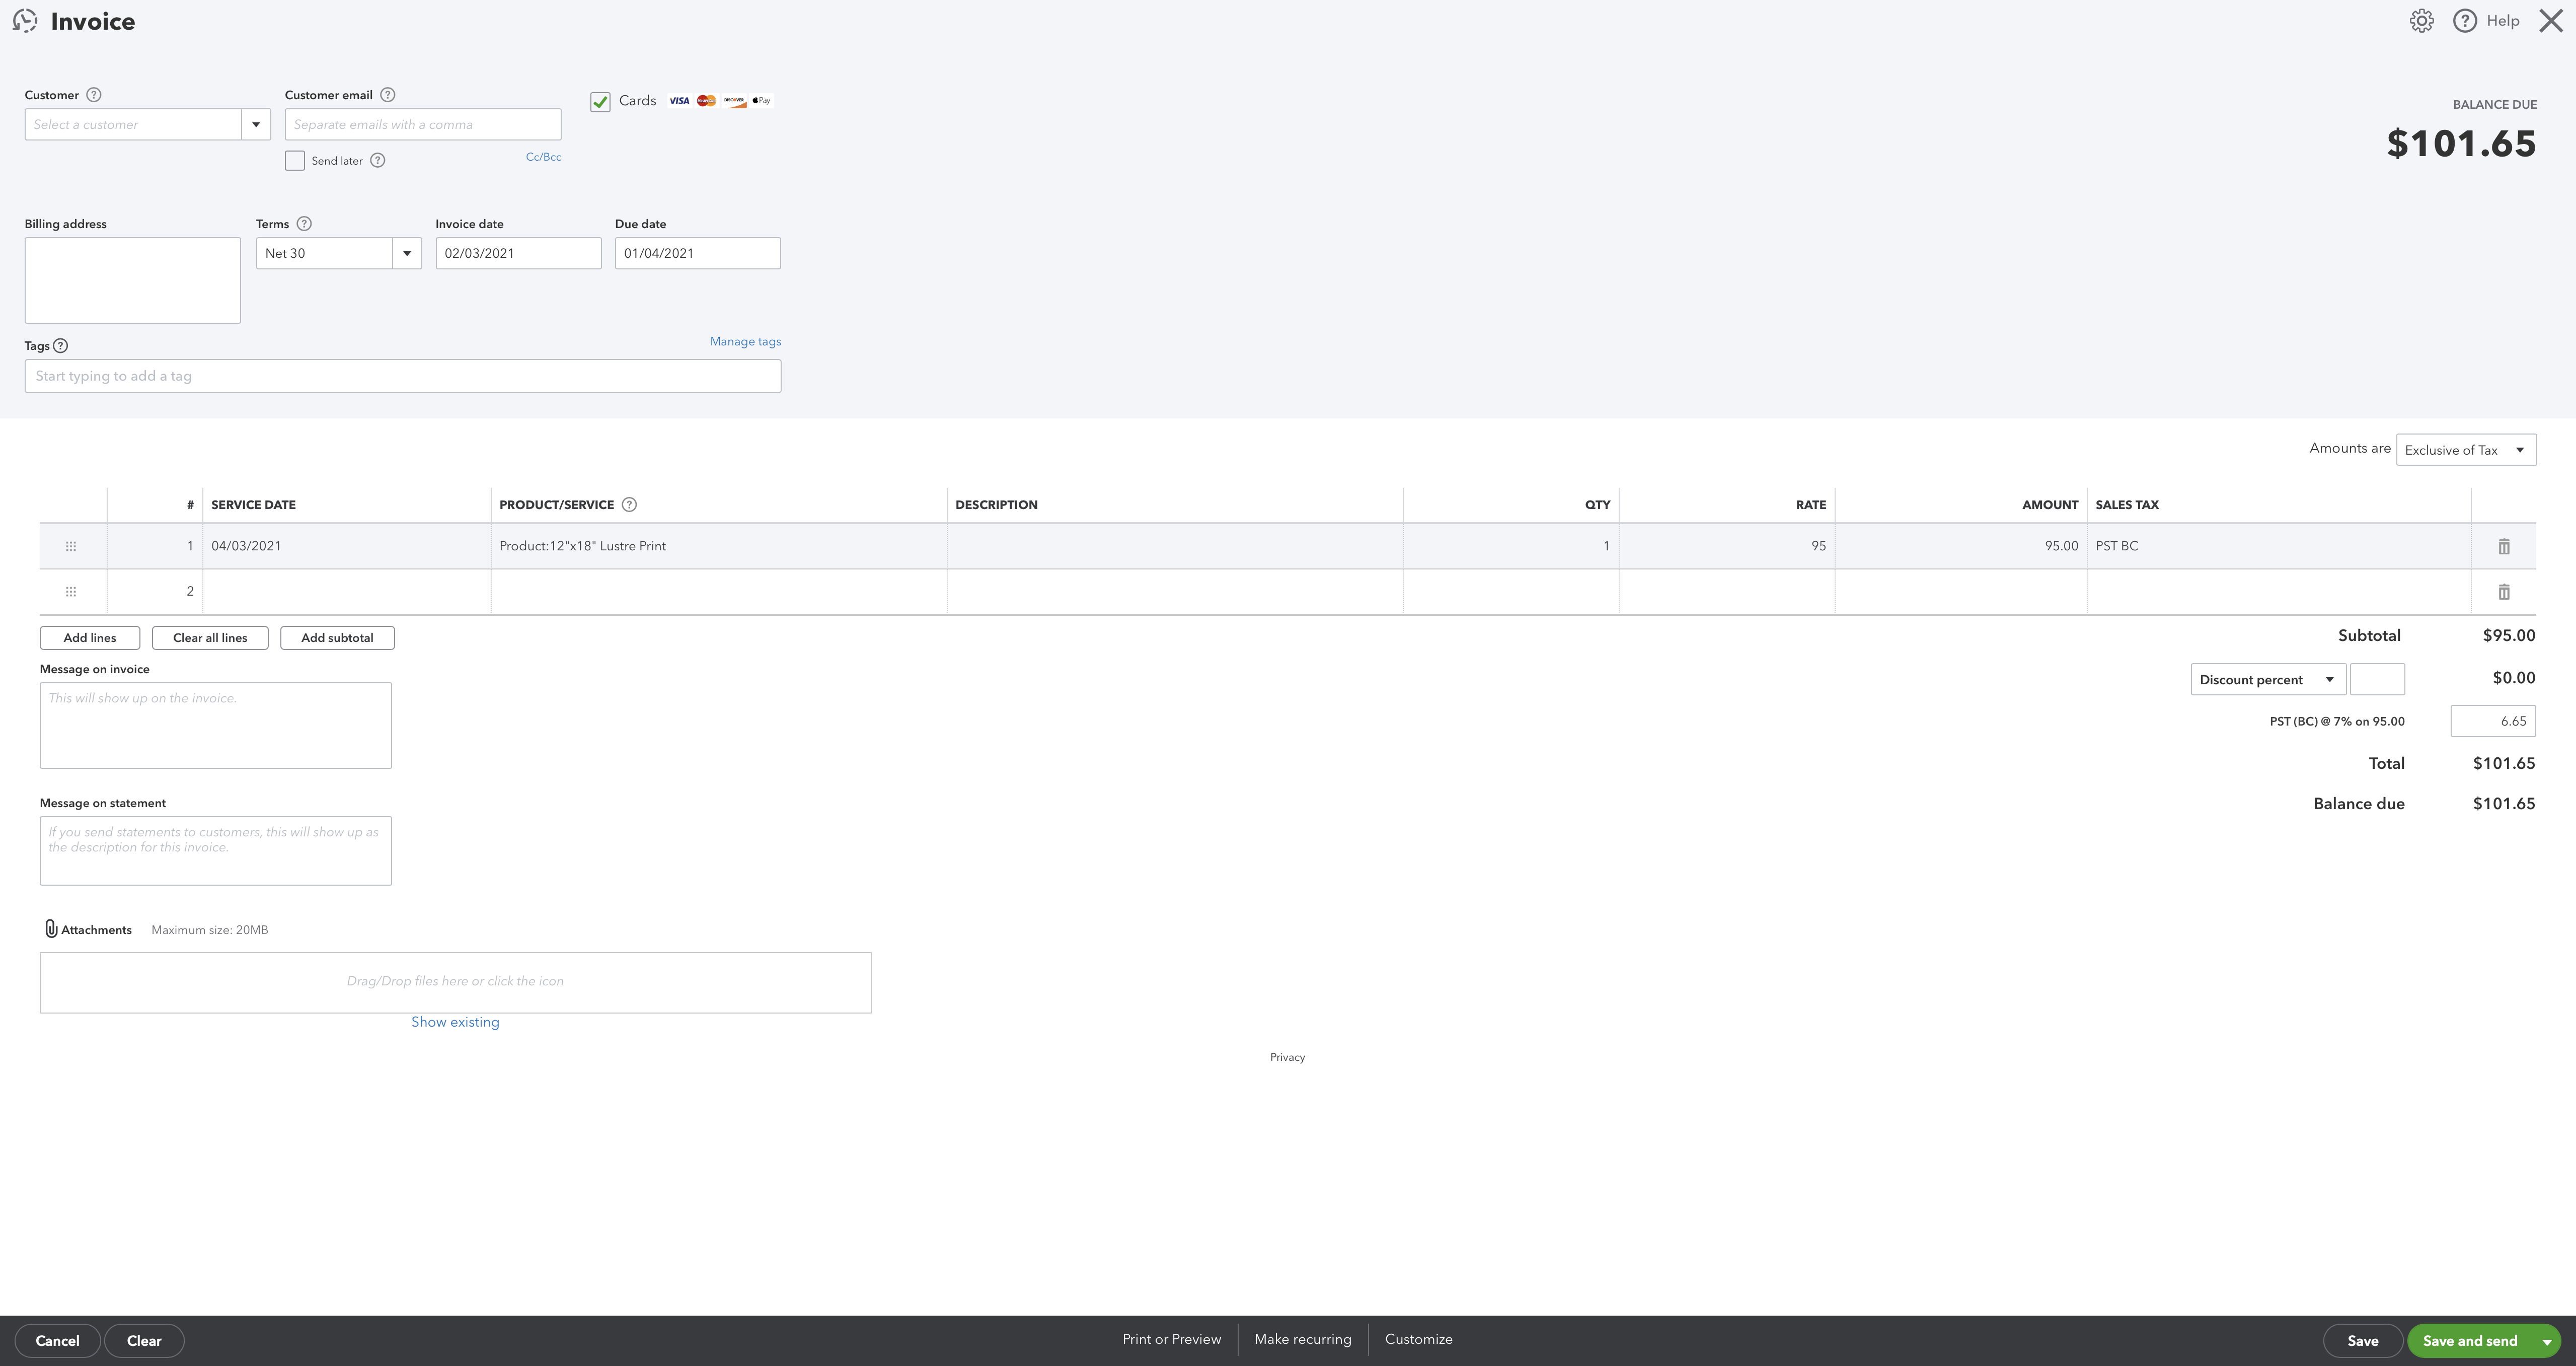Open the Customer dropdown arrow

click(x=256, y=125)
